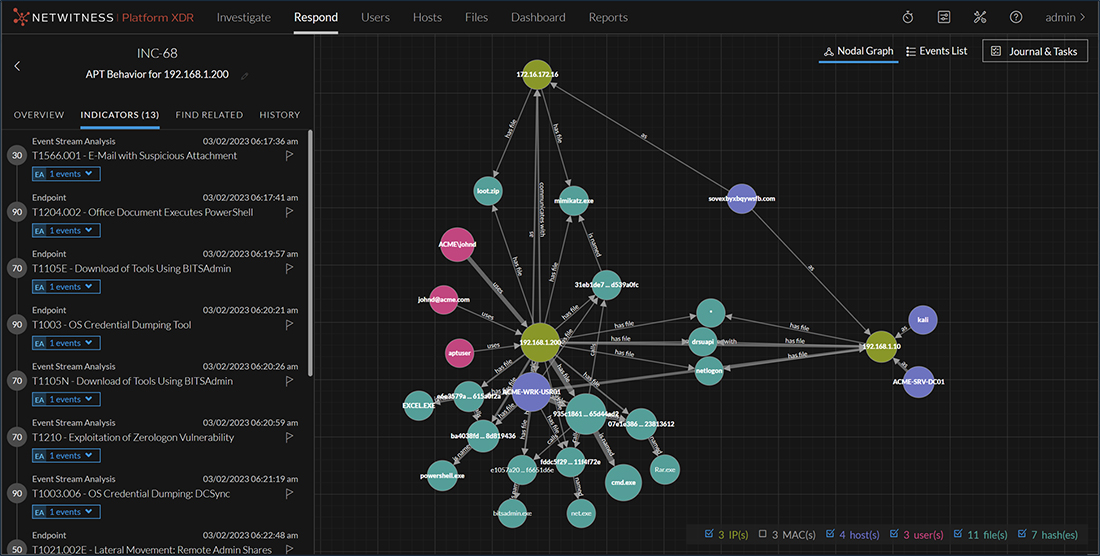Toggle the IP(s) filter checkbox
The width and height of the screenshot is (1100, 556).
point(709,534)
